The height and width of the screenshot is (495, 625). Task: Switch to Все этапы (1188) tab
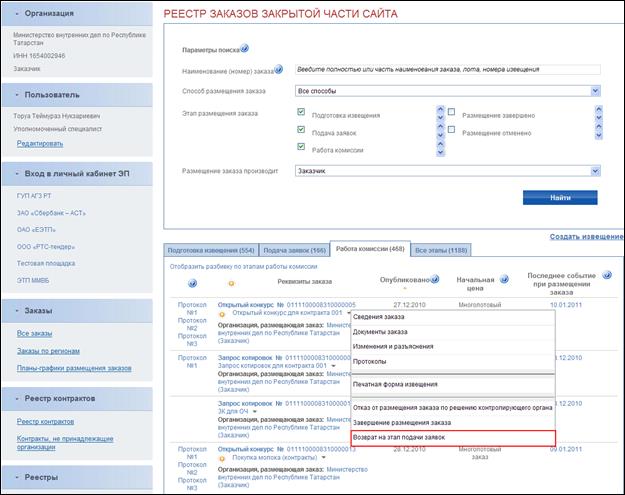[441, 250]
